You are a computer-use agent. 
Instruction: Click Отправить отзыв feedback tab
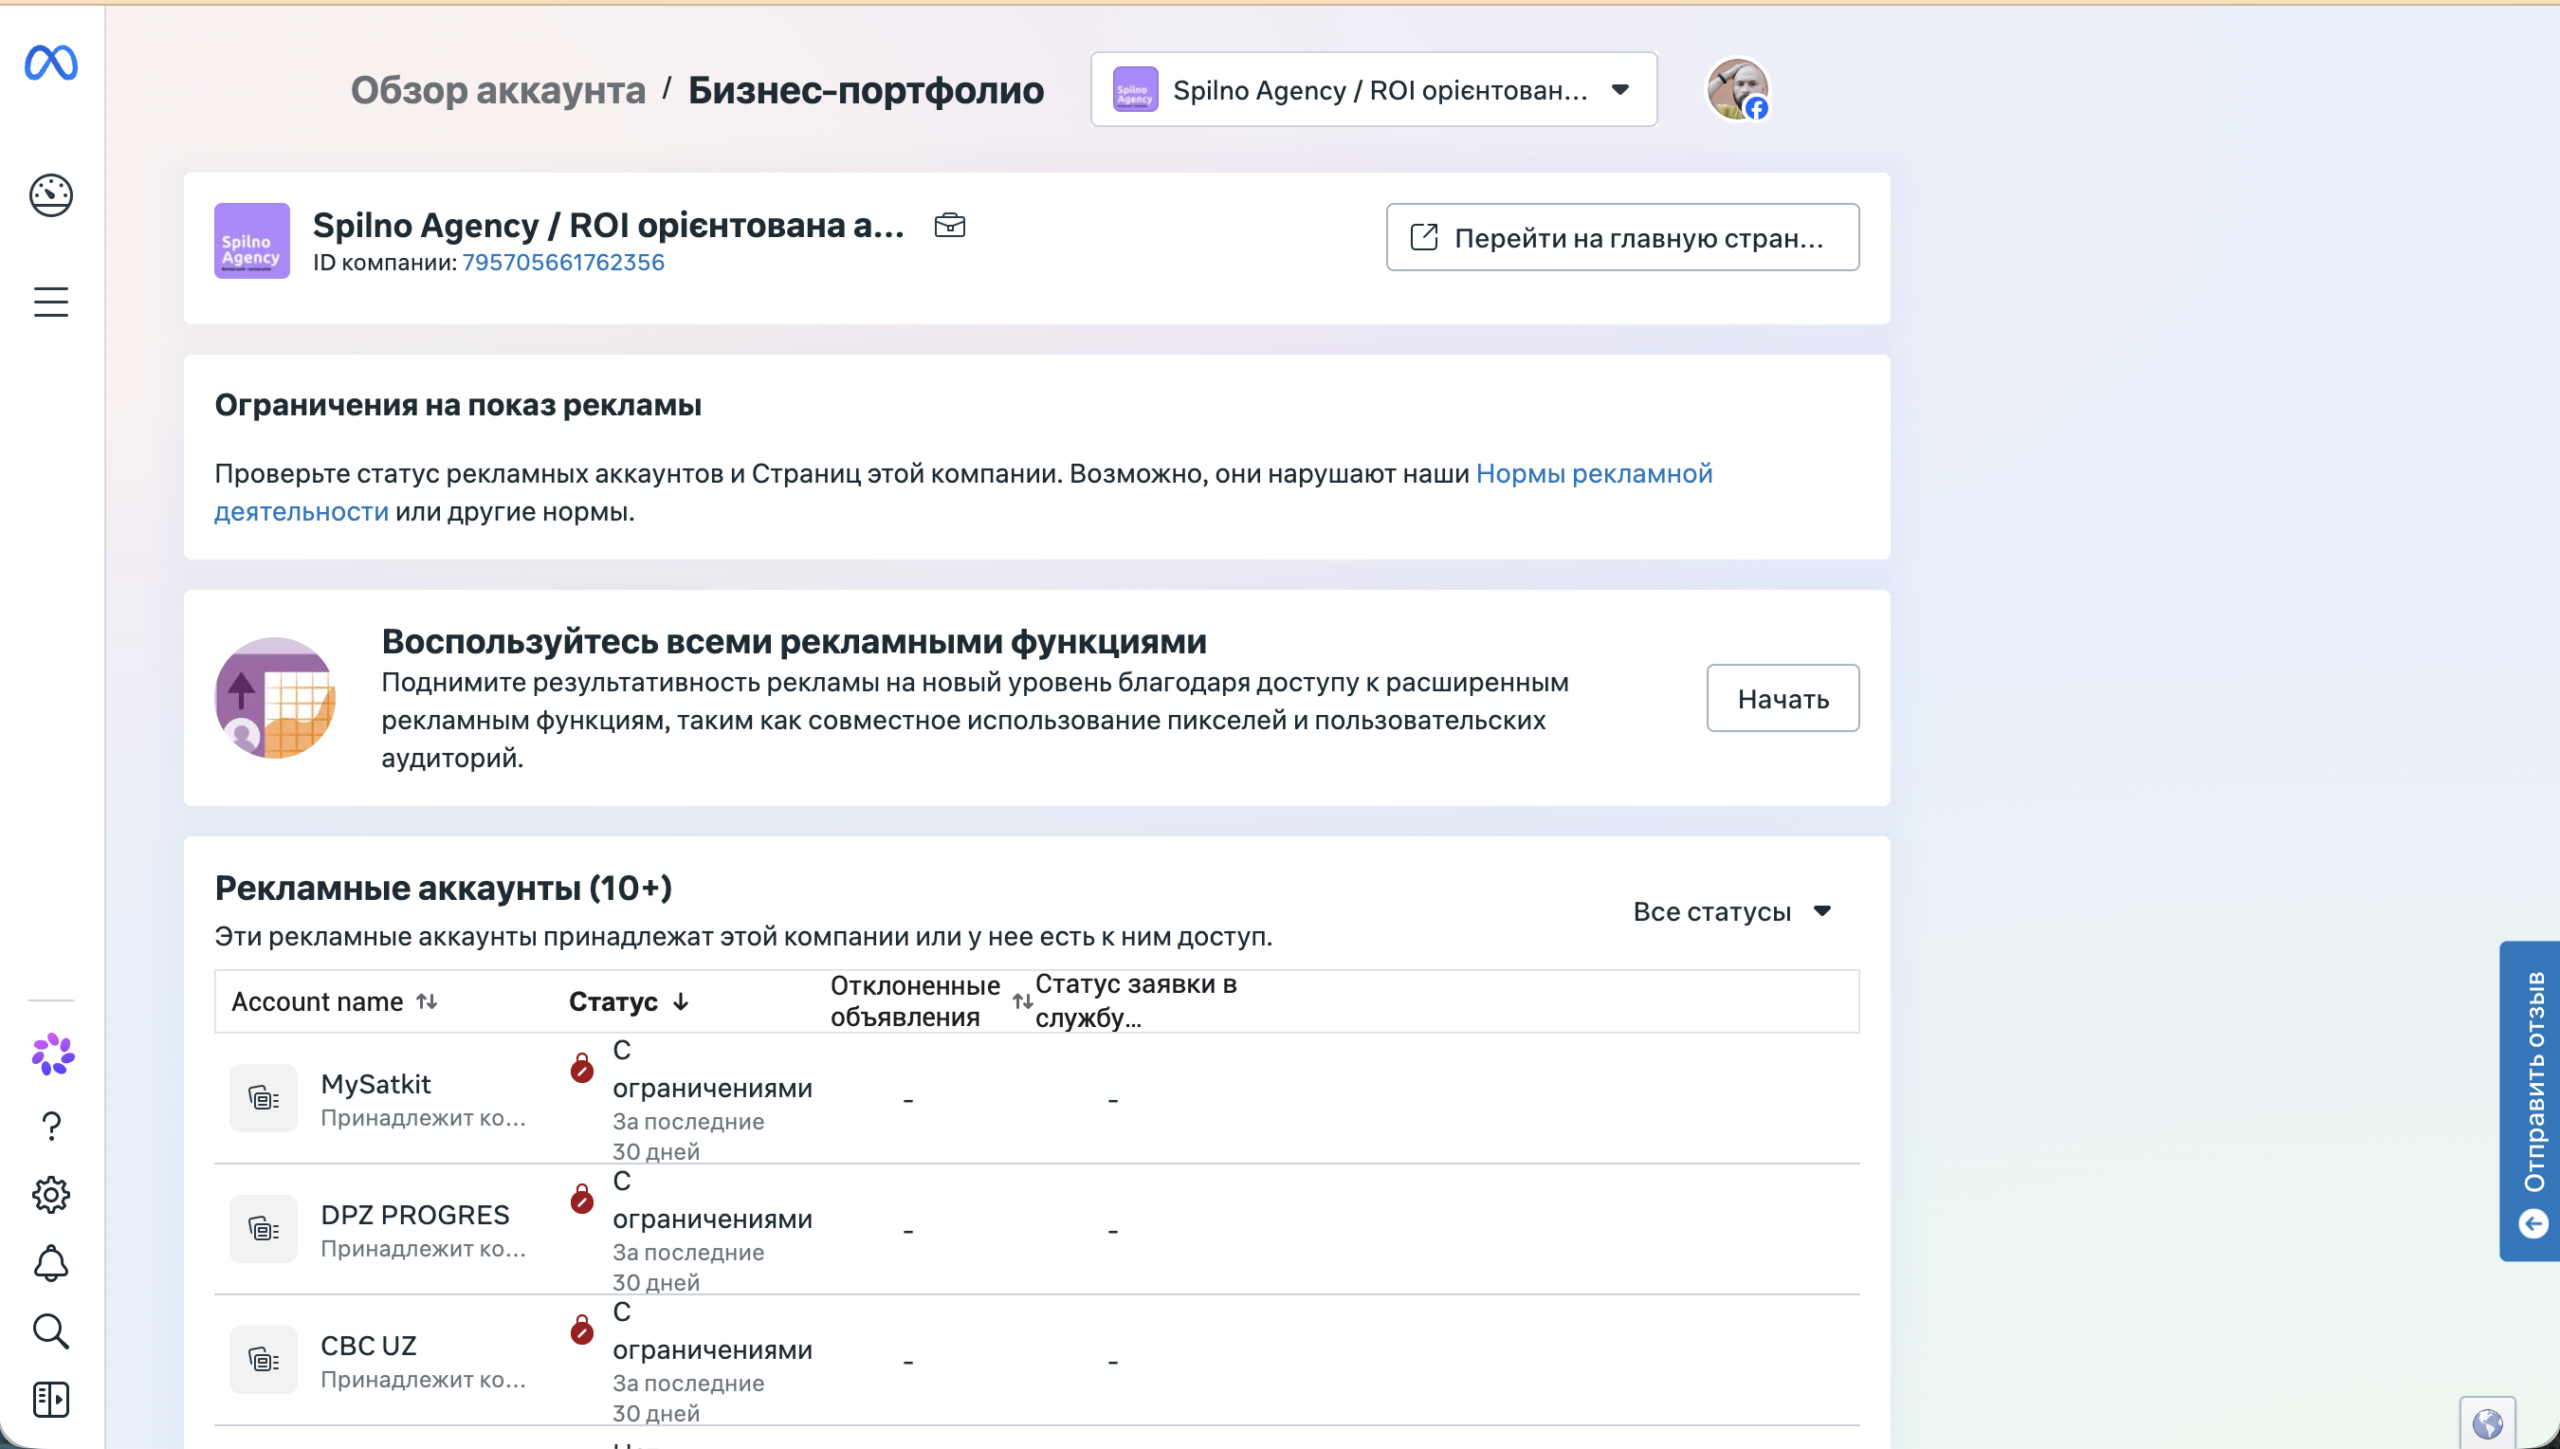tap(2531, 1101)
